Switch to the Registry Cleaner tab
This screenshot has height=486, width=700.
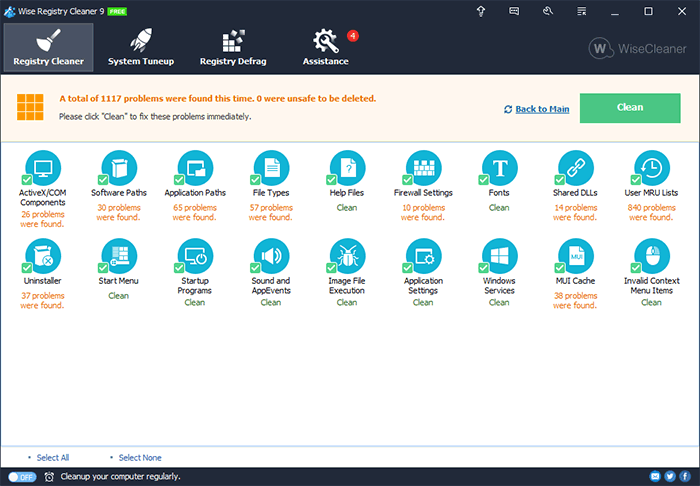[49, 47]
